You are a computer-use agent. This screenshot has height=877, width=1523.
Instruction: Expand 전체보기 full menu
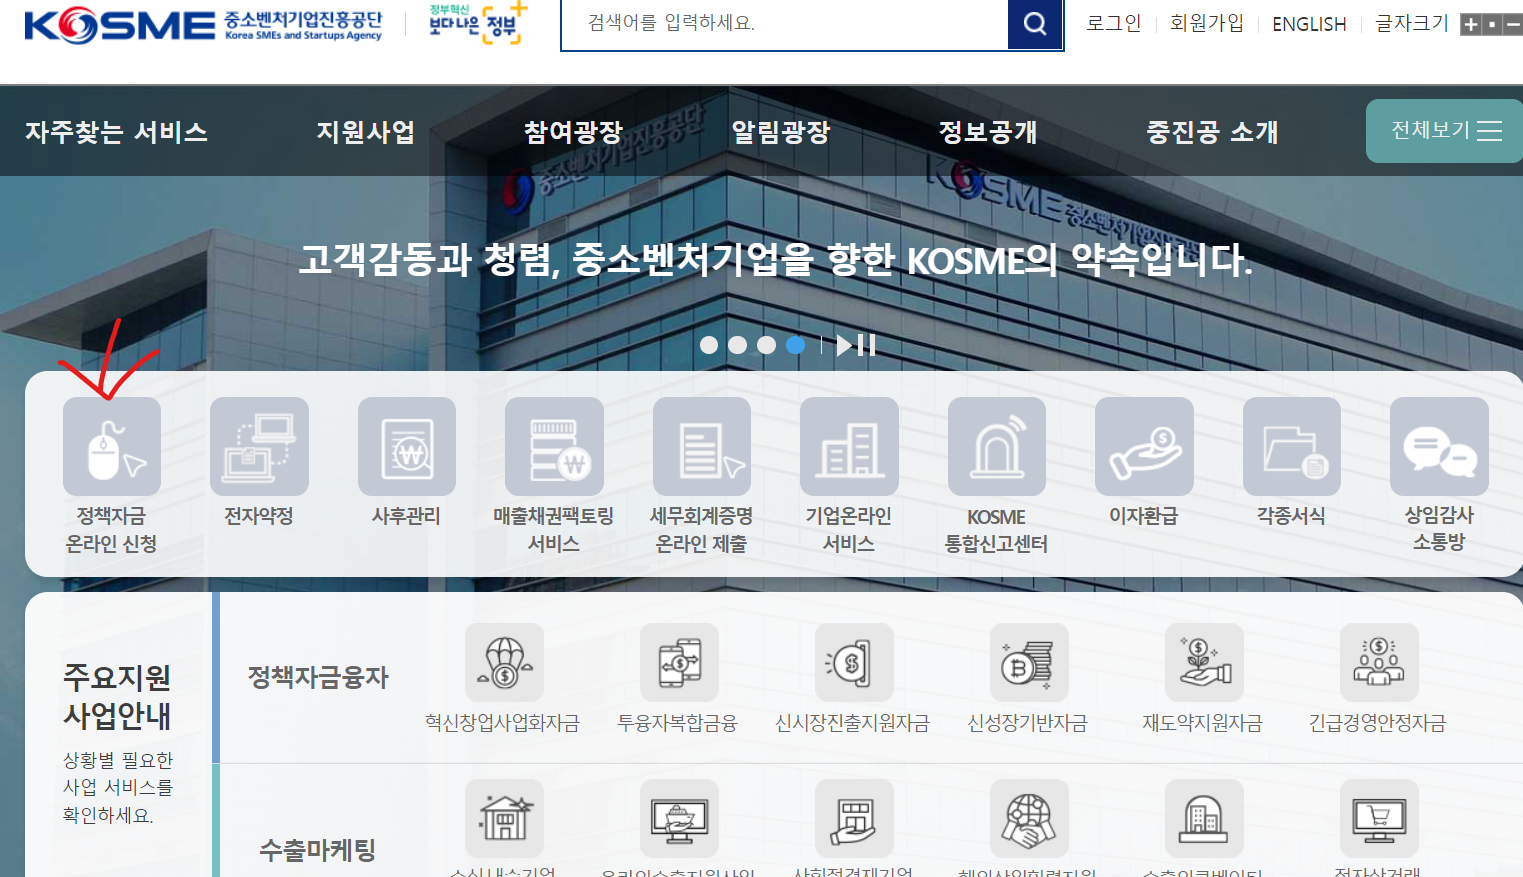pyautogui.click(x=1445, y=131)
